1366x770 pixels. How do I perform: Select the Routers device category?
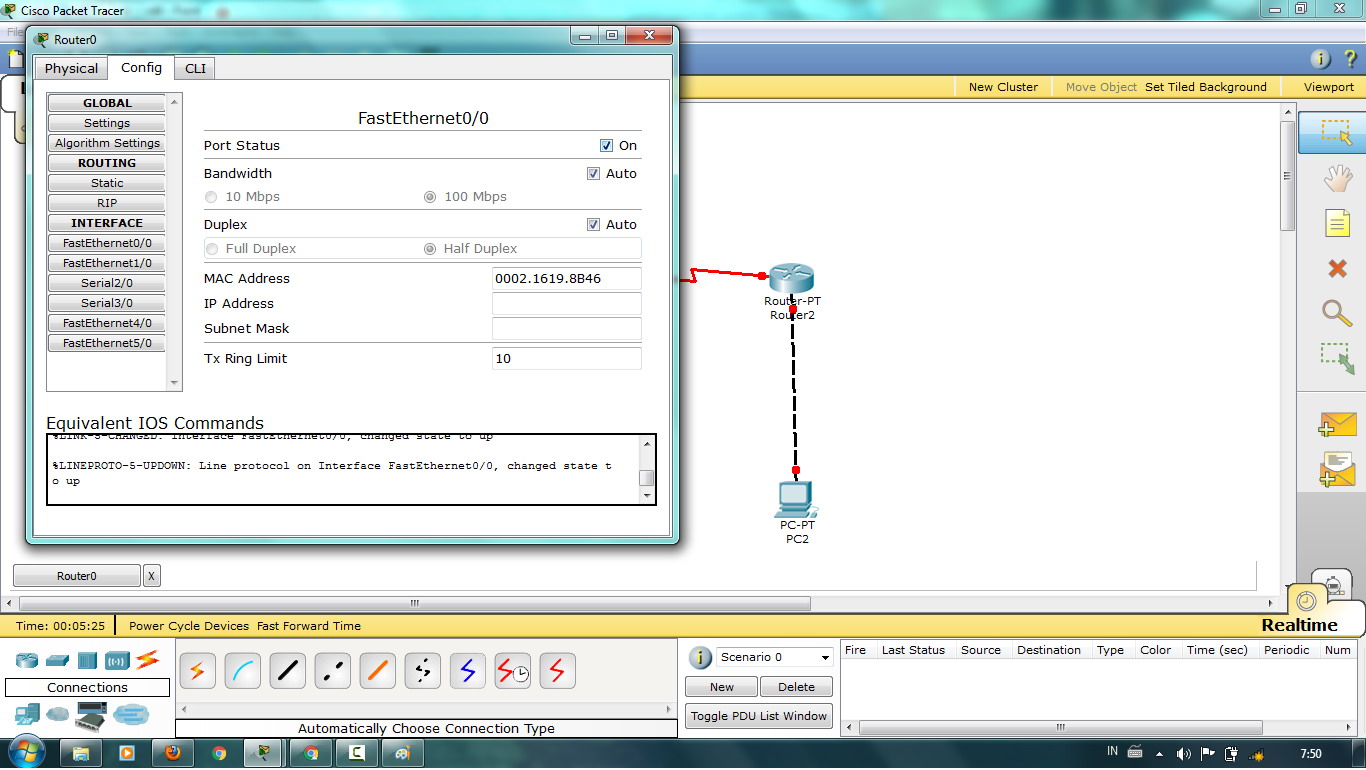click(26, 661)
